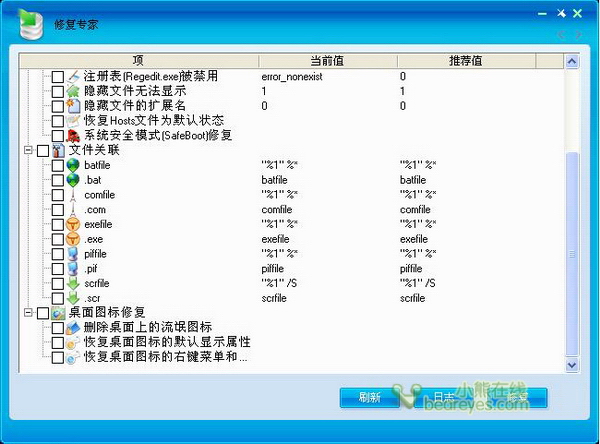Check the 桌面图标修复 group checkbox
The image size is (600, 444).
[43, 313]
